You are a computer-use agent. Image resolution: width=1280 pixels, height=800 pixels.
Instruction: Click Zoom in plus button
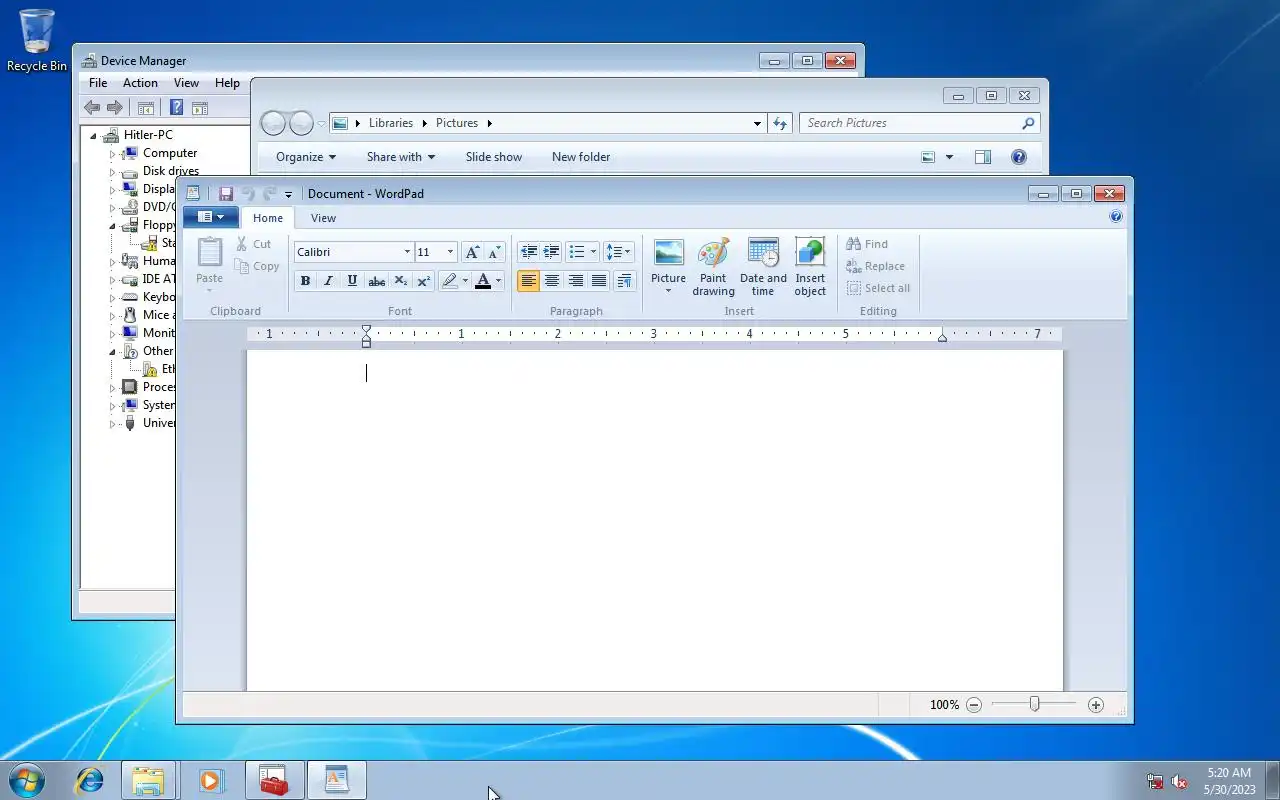(1096, 705)
